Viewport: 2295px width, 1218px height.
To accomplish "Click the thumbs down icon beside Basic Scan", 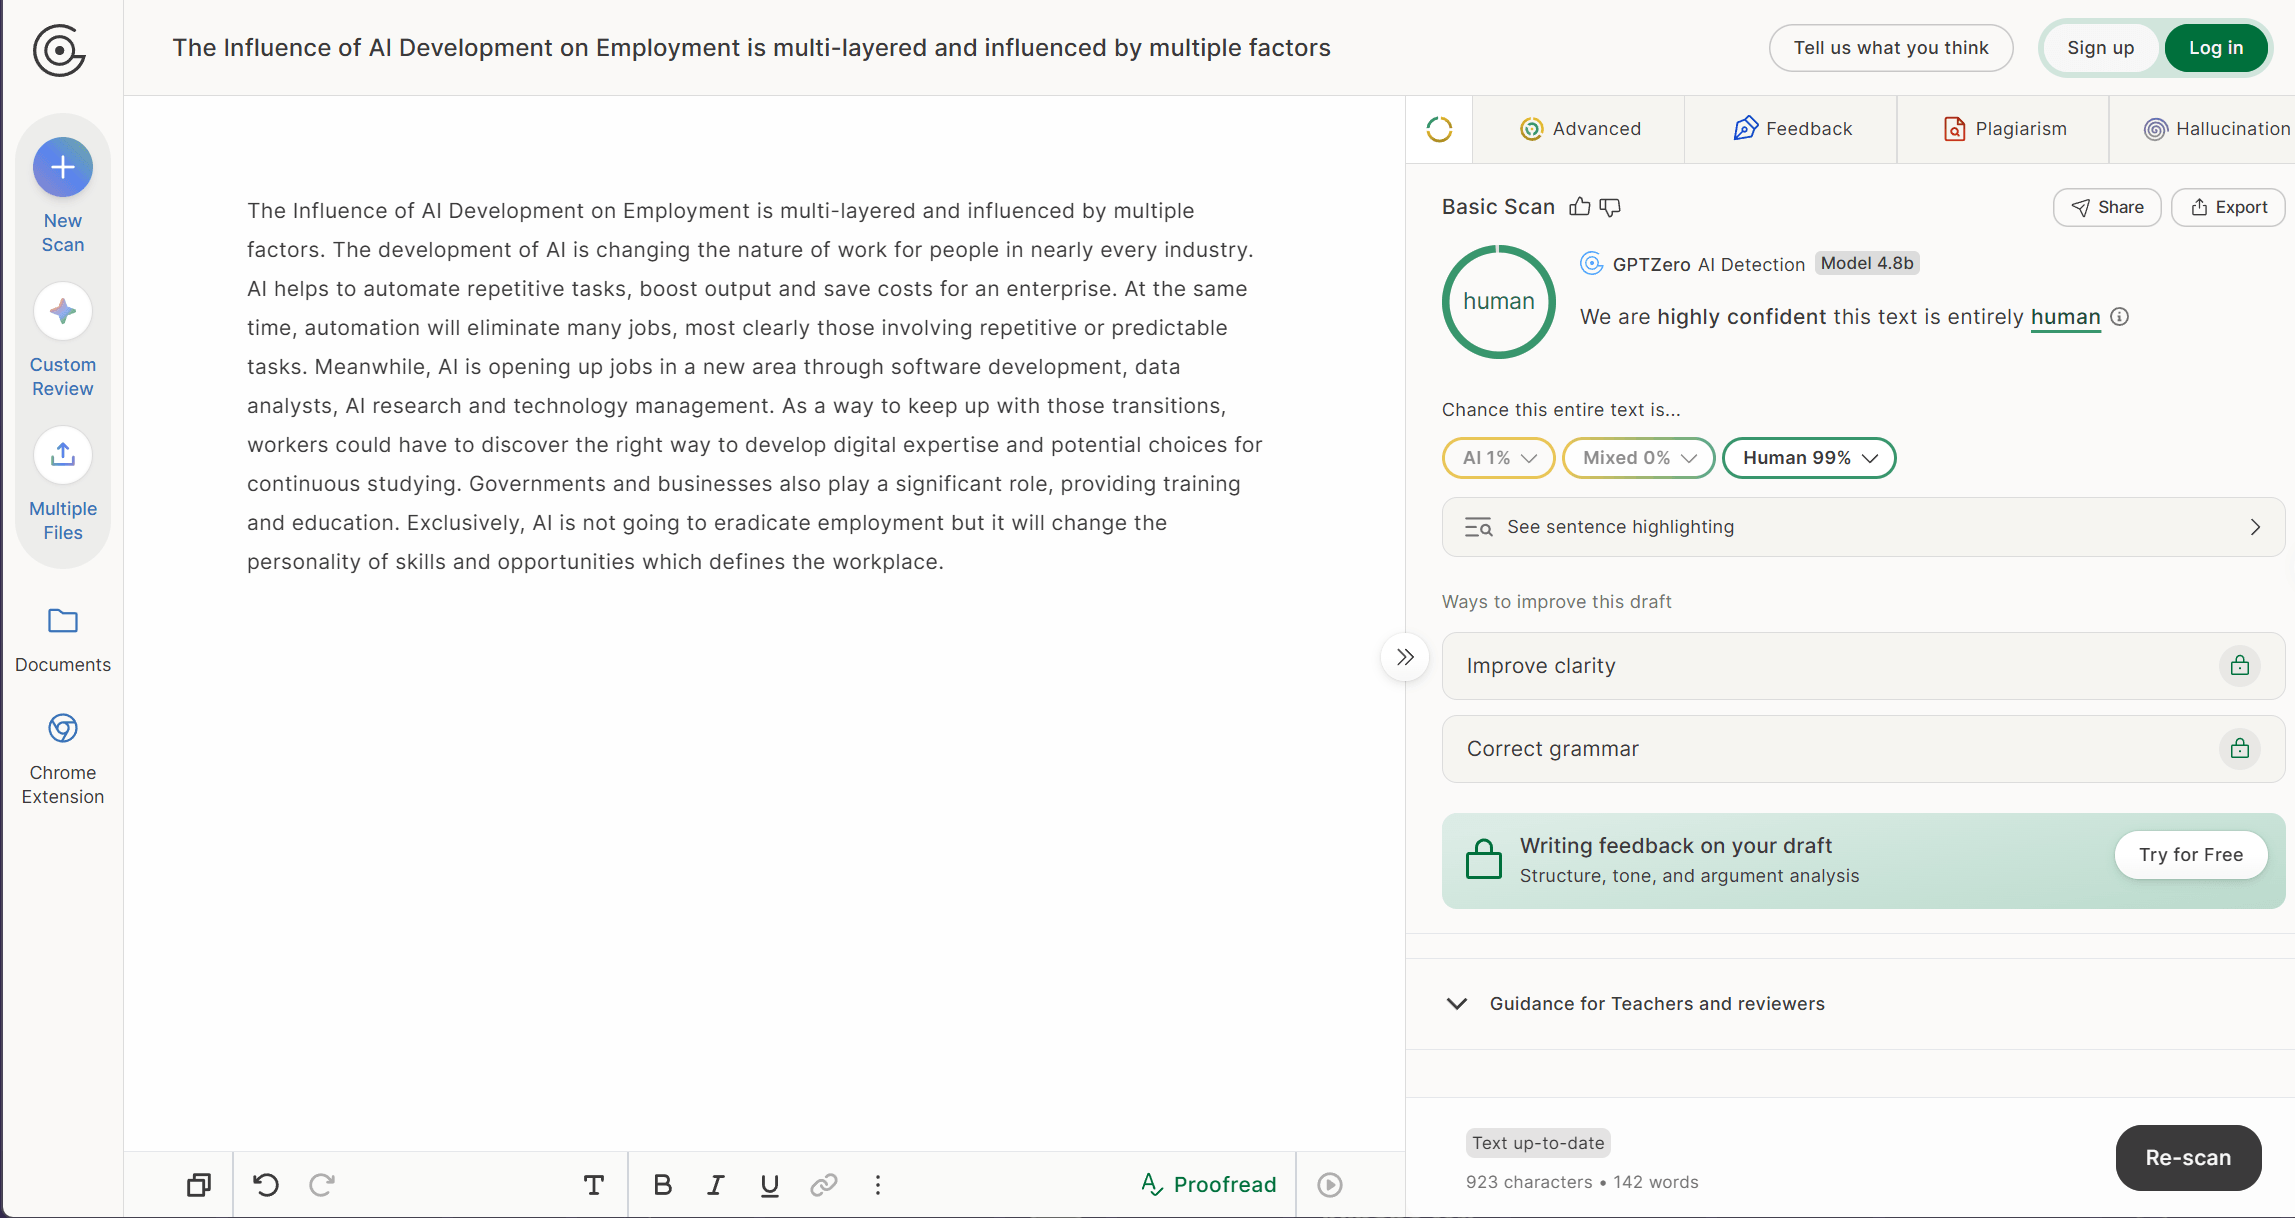I will coord(1610,207).
